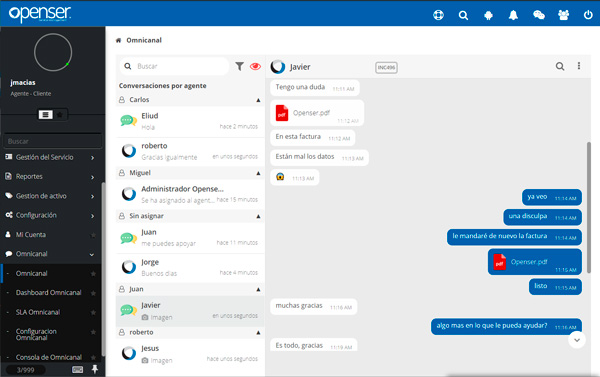This screenshot has width=600, height=377.
Task: Click the Android icon in the header
Action: (x=488, y=15)
